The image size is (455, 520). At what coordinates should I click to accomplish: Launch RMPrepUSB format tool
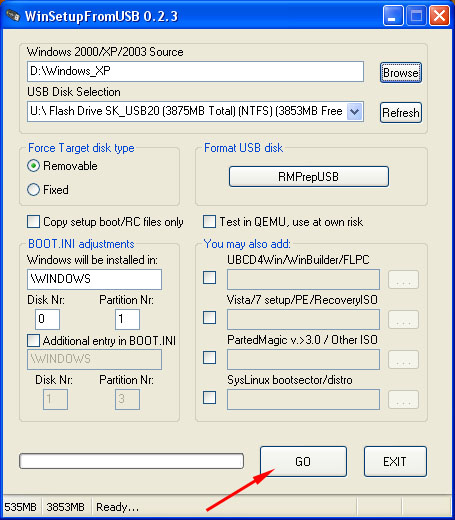[309, 176]
